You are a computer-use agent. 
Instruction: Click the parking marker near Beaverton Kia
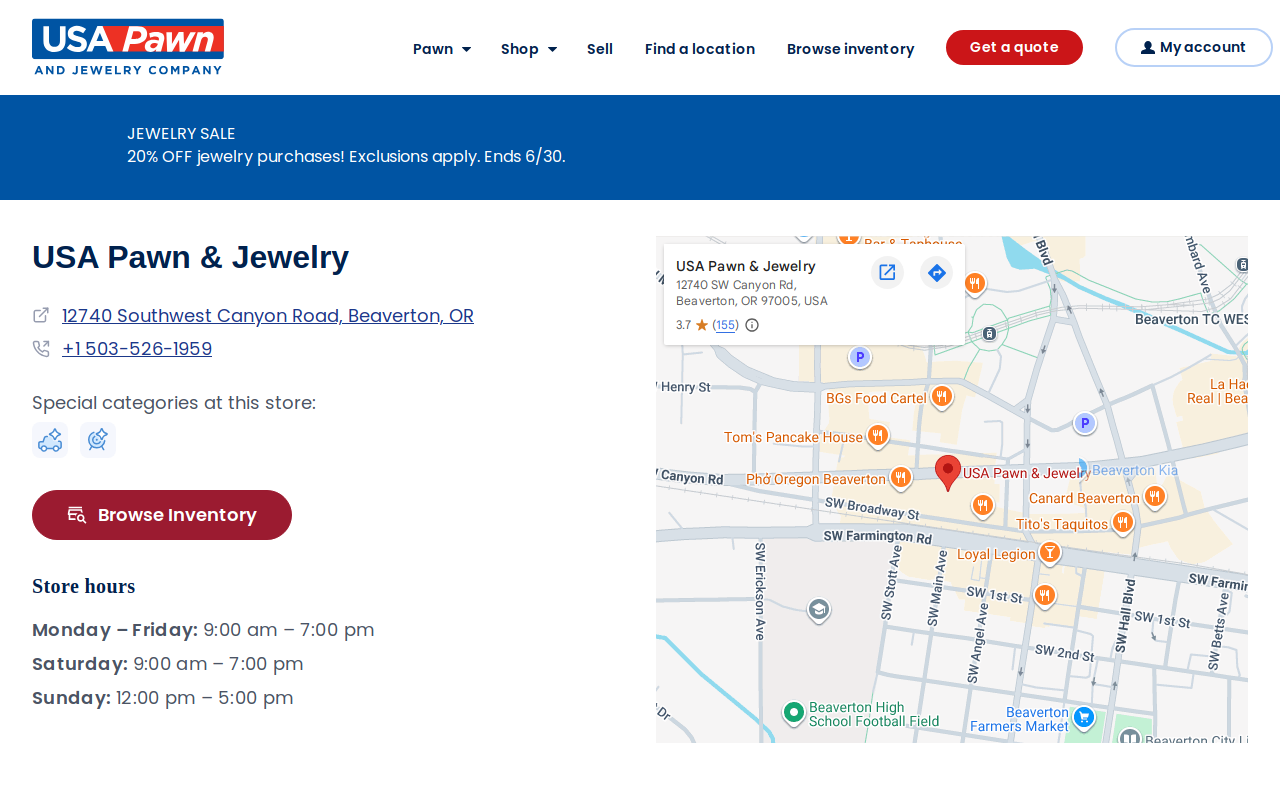point(1085,424)
